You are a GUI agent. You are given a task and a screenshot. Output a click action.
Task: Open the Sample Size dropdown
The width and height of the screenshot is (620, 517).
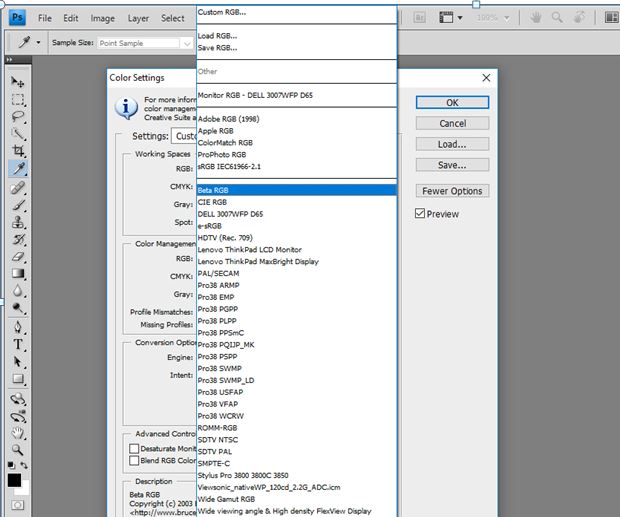(x=145, y=43)
